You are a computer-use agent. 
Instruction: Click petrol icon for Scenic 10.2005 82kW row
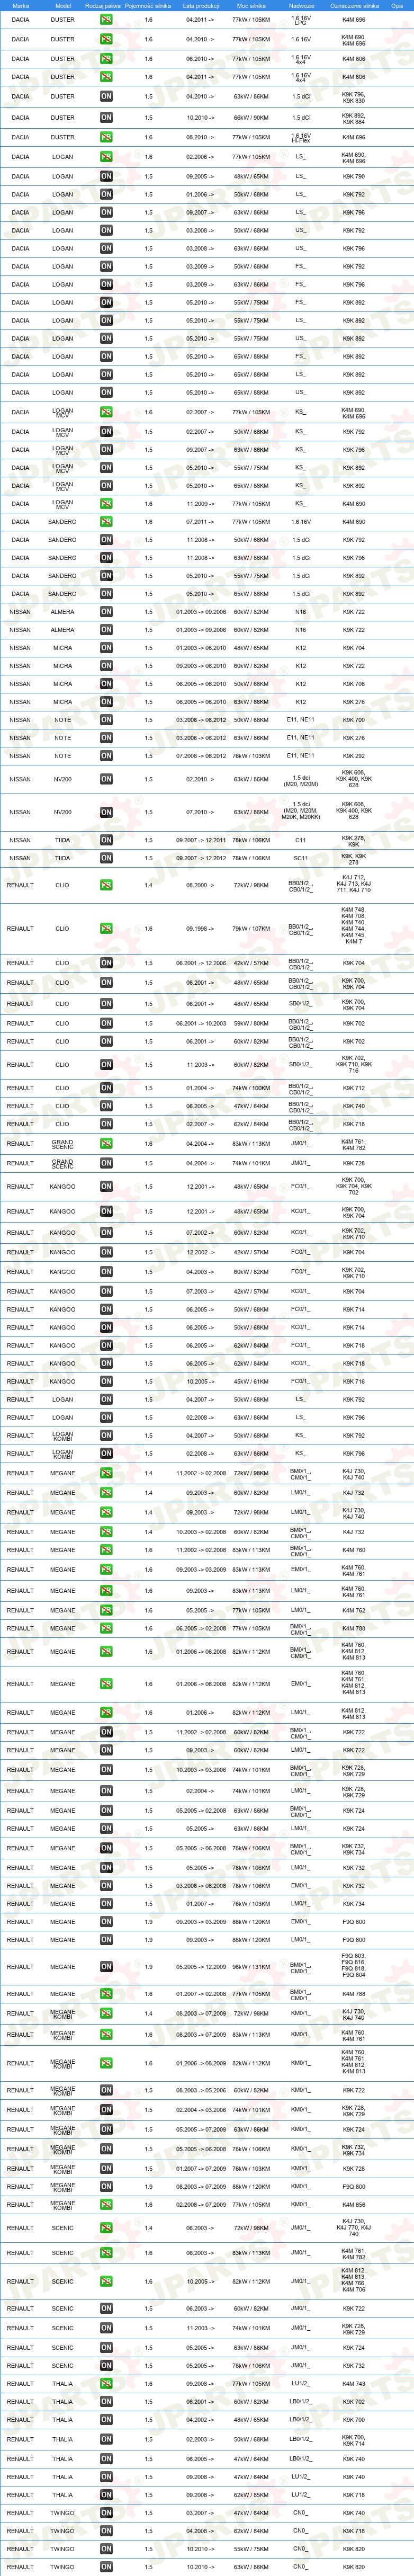click(106, 2281)
